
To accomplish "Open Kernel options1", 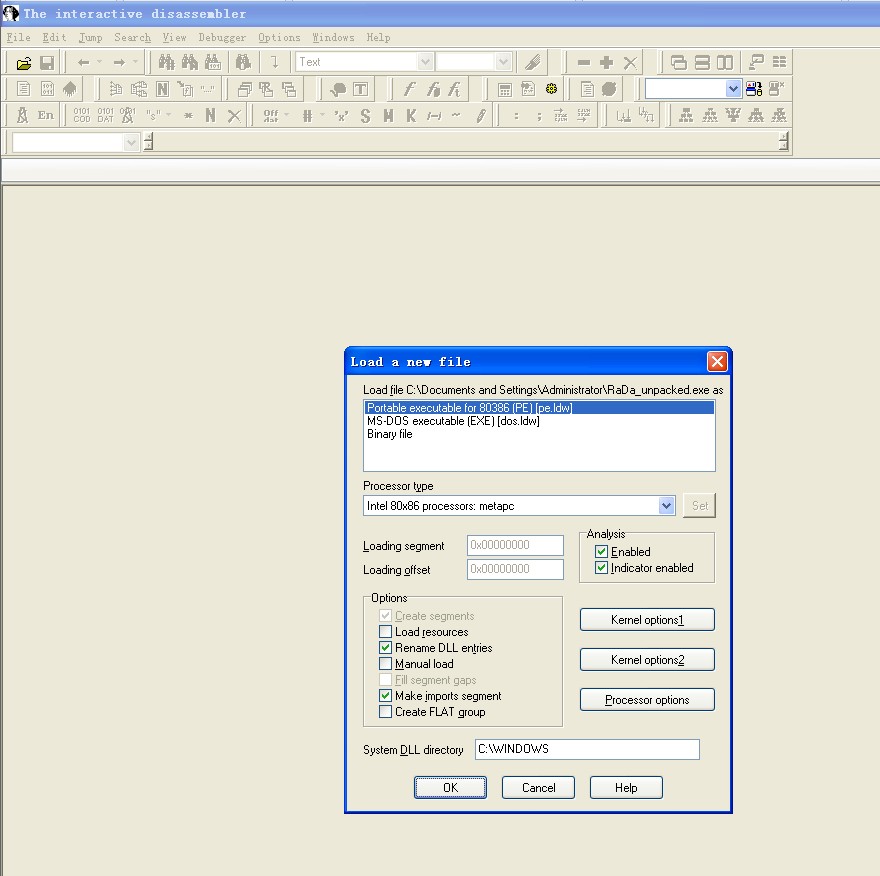I will click(x=647, y=620).
